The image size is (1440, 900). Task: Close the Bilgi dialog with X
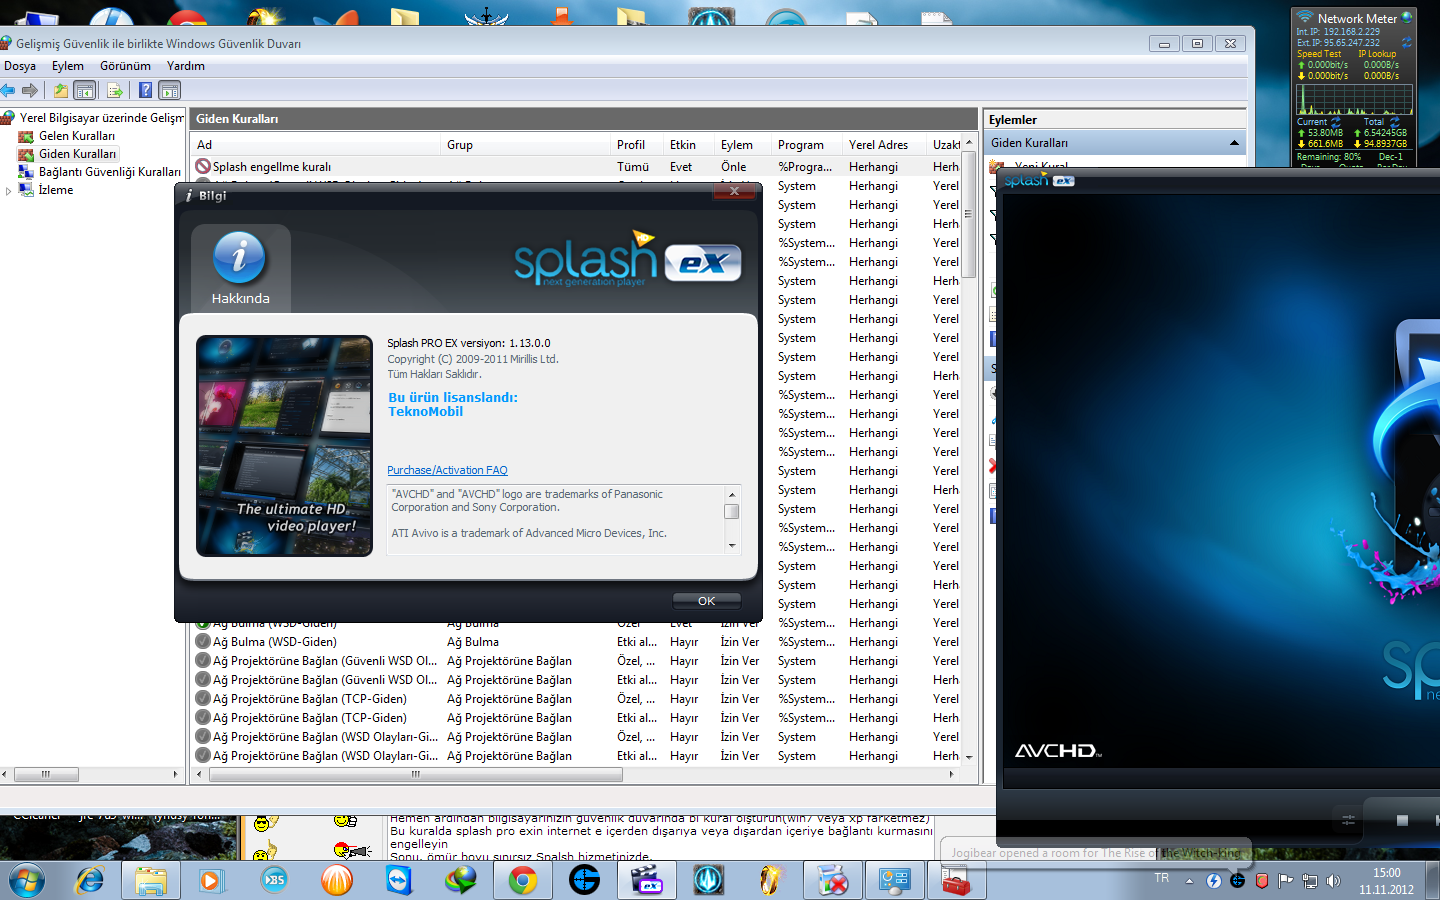click(x=734, y=191)
